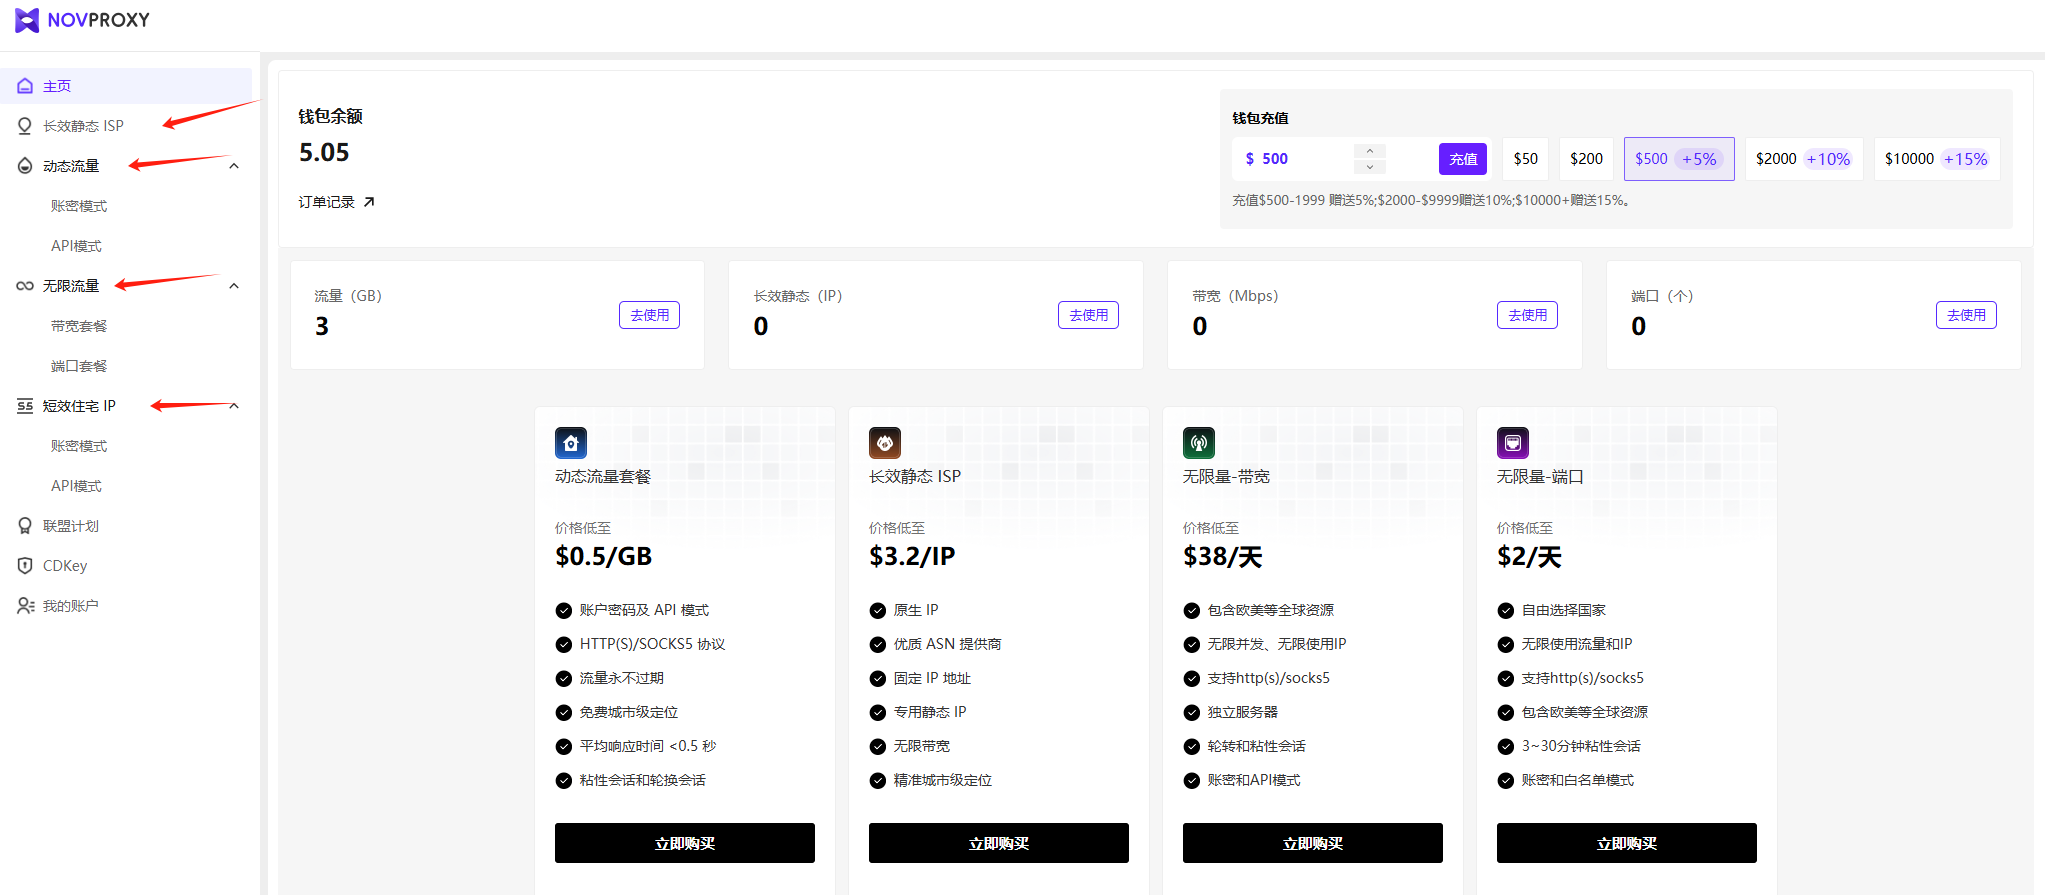Open 账密模式 under 短效住宅 IP

(79, 446)
